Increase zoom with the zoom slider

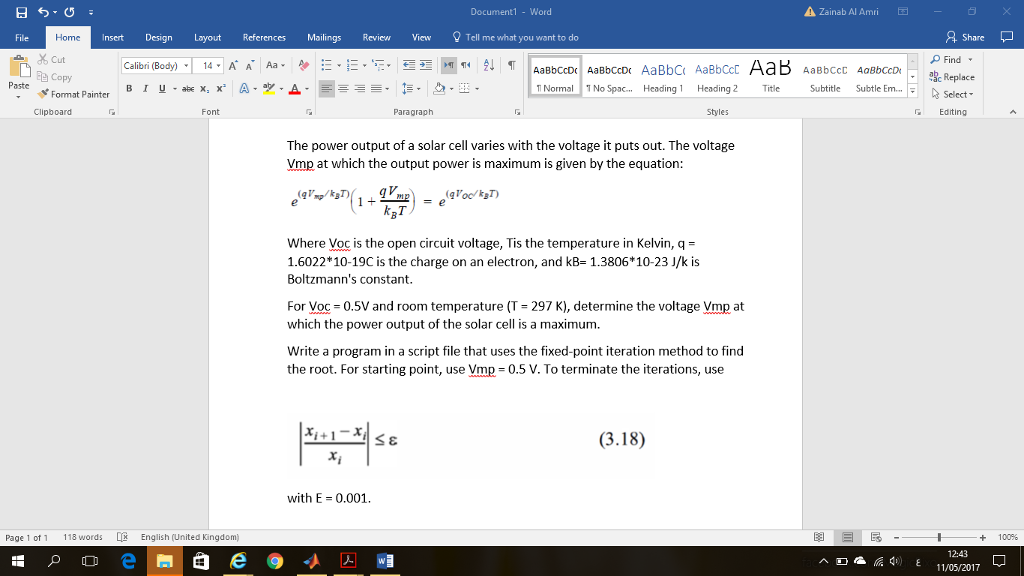[x=985, y=536]
